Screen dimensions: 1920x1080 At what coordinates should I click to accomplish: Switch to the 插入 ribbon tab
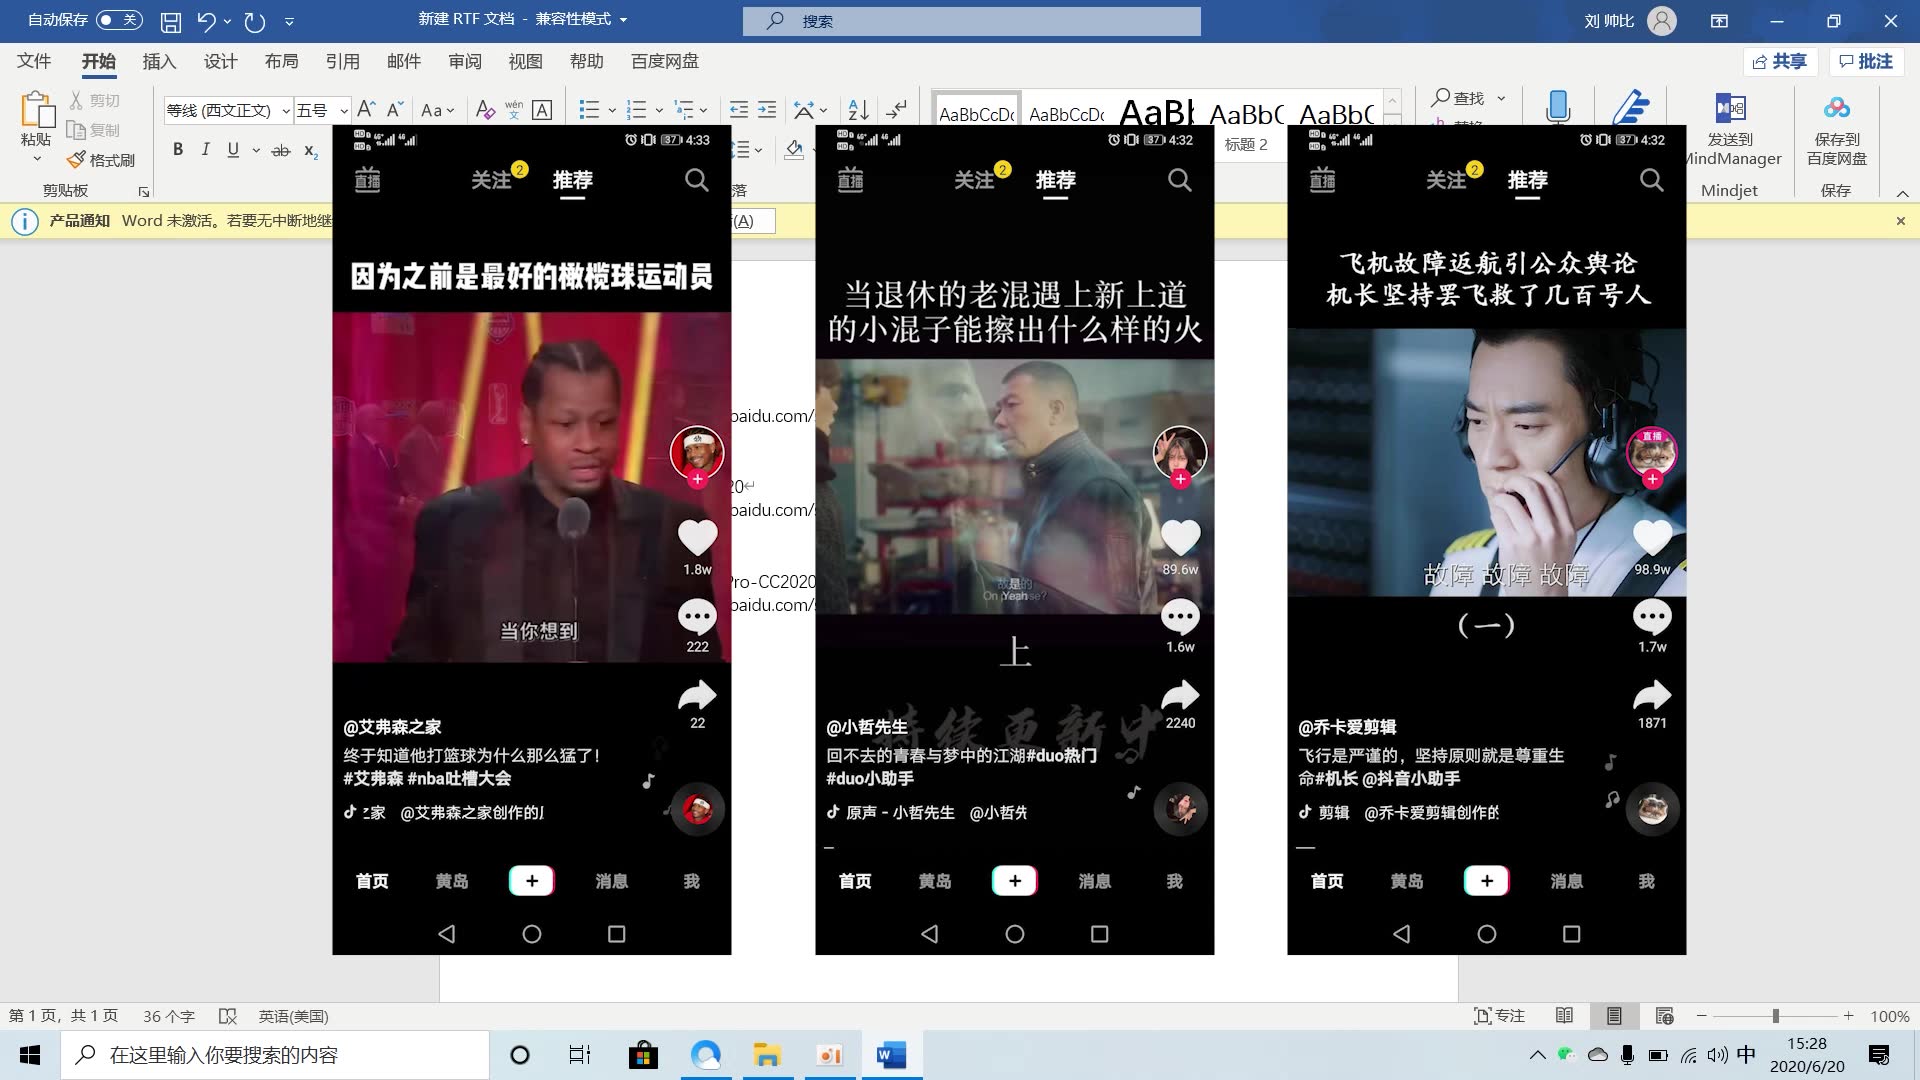(x=159, y=61)
